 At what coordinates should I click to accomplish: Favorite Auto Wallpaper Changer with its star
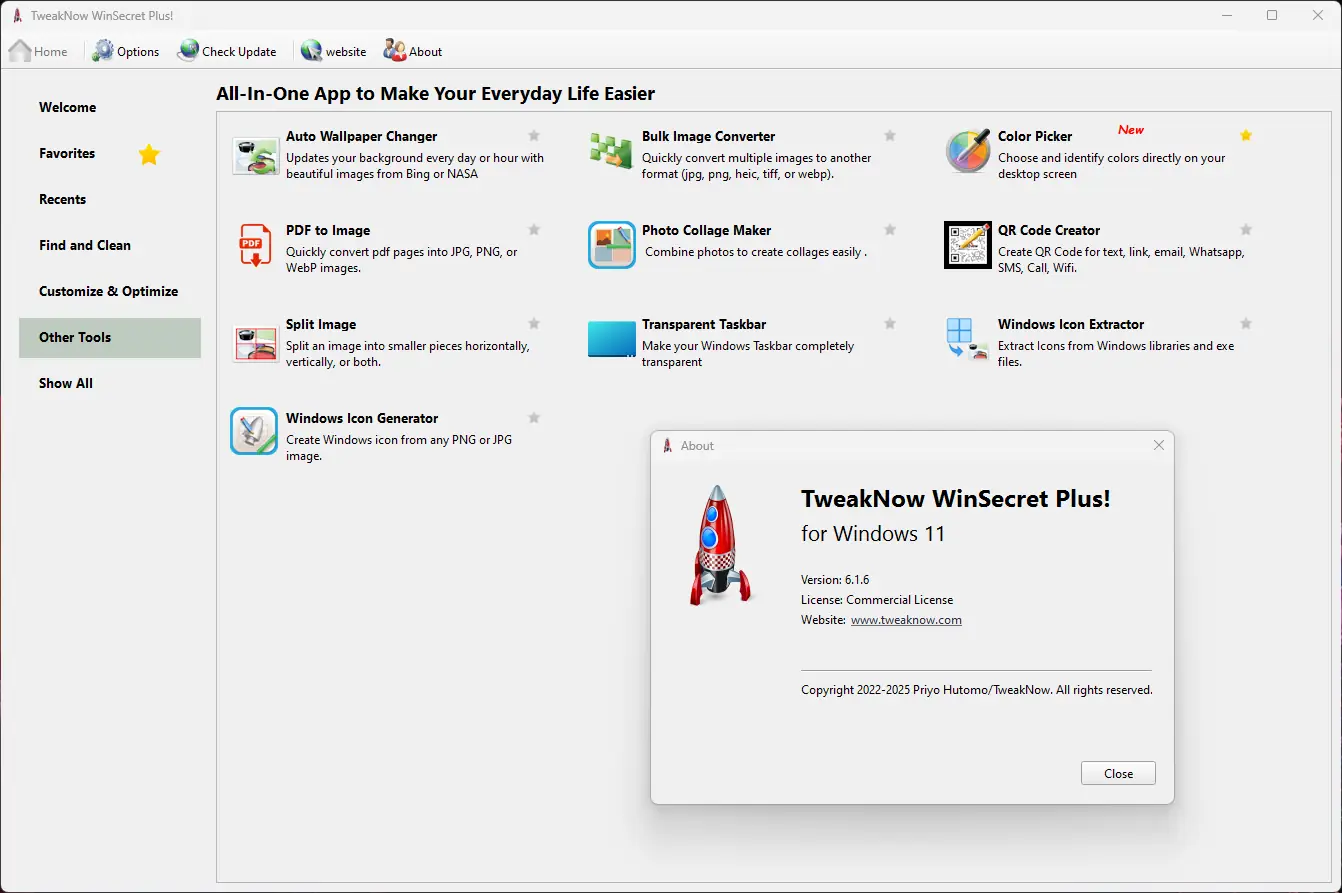click(534, 136)
